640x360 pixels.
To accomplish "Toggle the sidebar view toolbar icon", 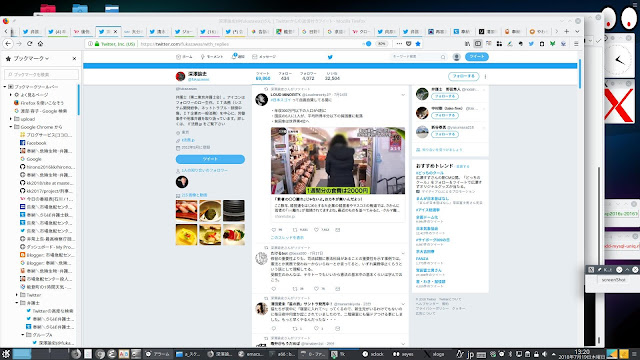I will (478, 44).
